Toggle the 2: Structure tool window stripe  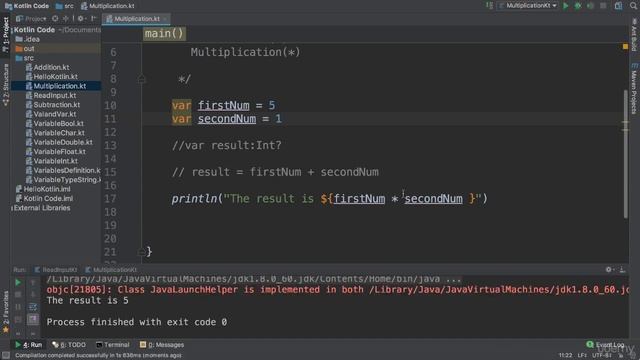point(5,85)
